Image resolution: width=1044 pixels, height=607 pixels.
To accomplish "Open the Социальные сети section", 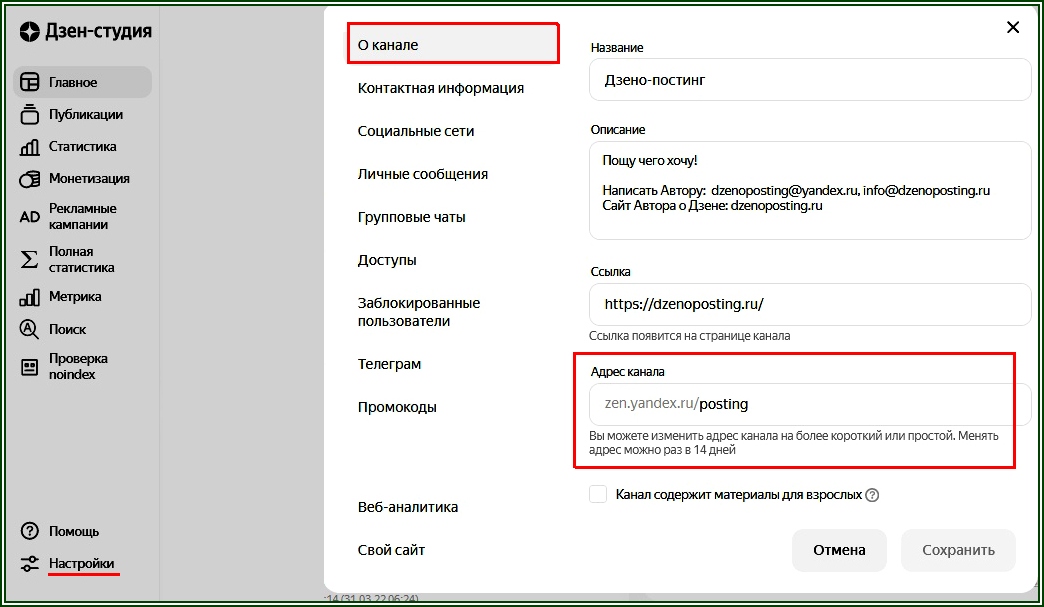I will coord(416,131).
